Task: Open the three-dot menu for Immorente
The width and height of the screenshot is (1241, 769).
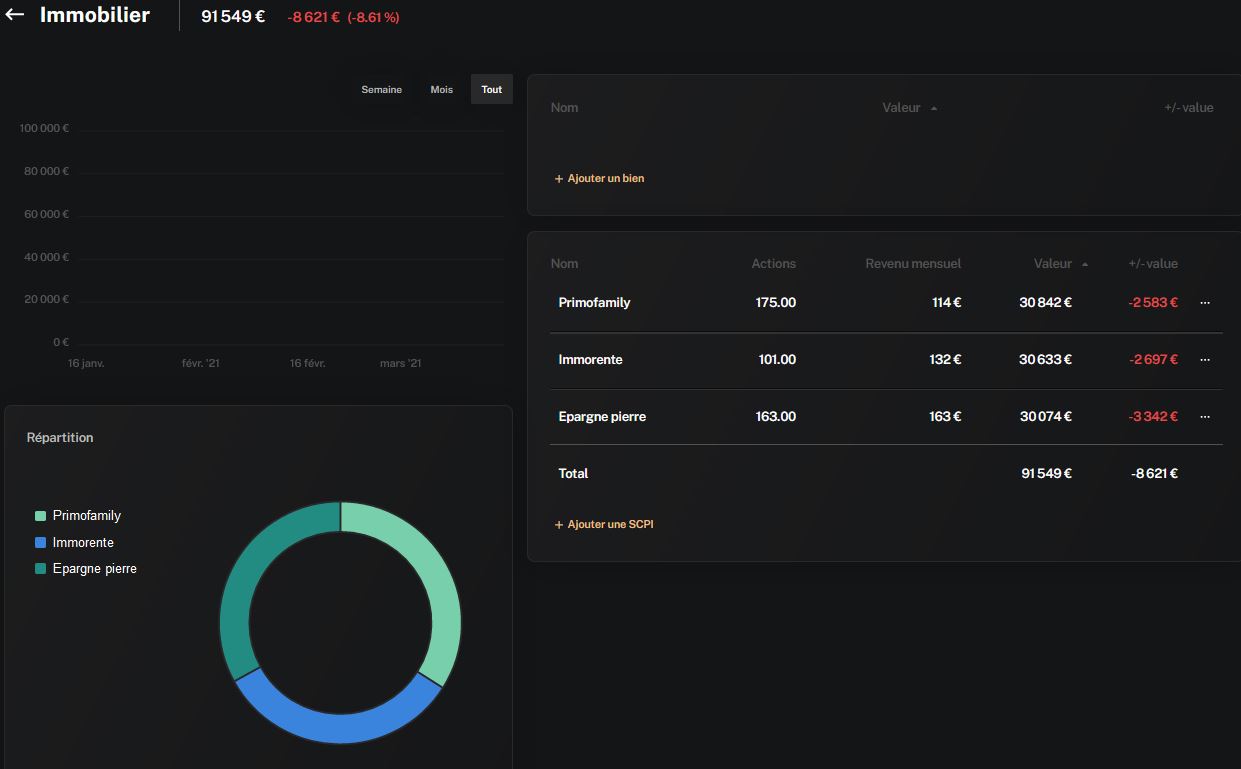Action: coord(1204,360)
